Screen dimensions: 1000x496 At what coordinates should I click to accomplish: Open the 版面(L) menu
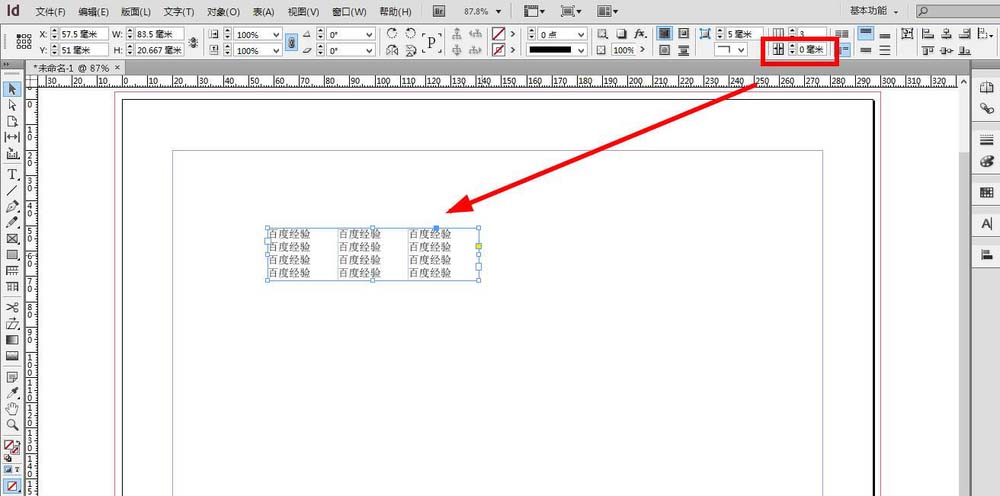point(135,11)
